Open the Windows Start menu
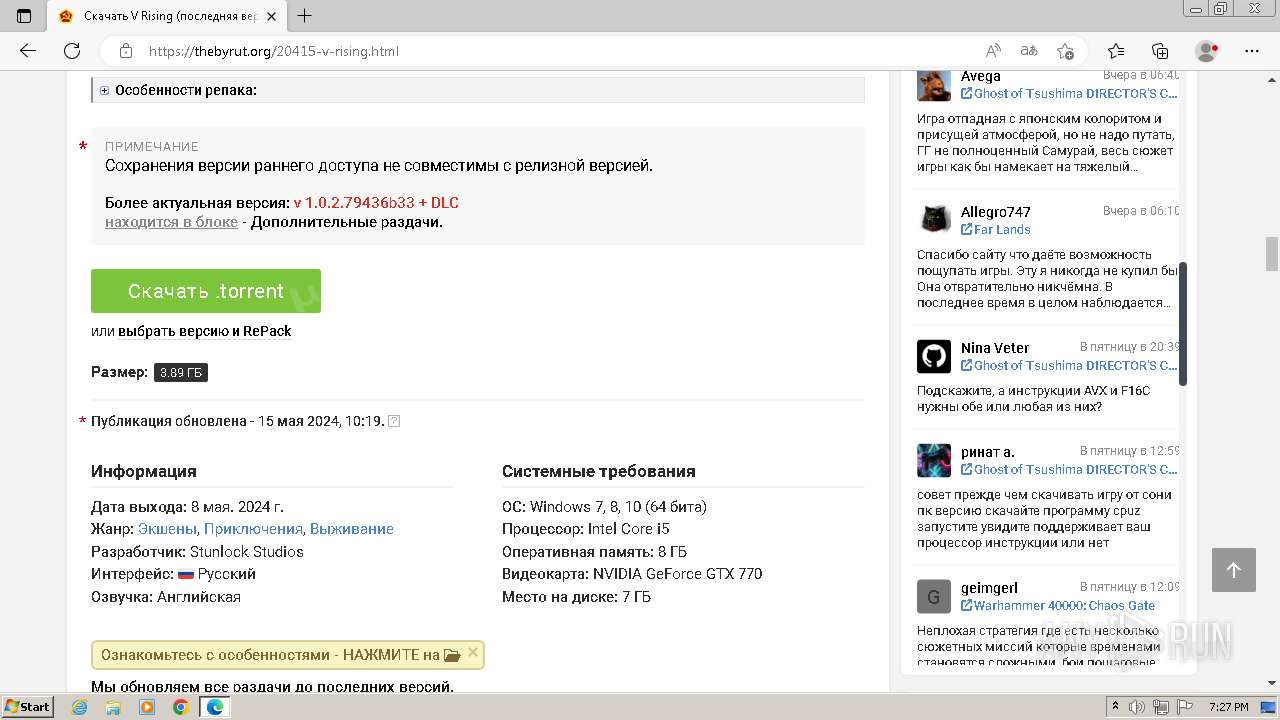Viewport: 1280px width, 720px height. 27,707
